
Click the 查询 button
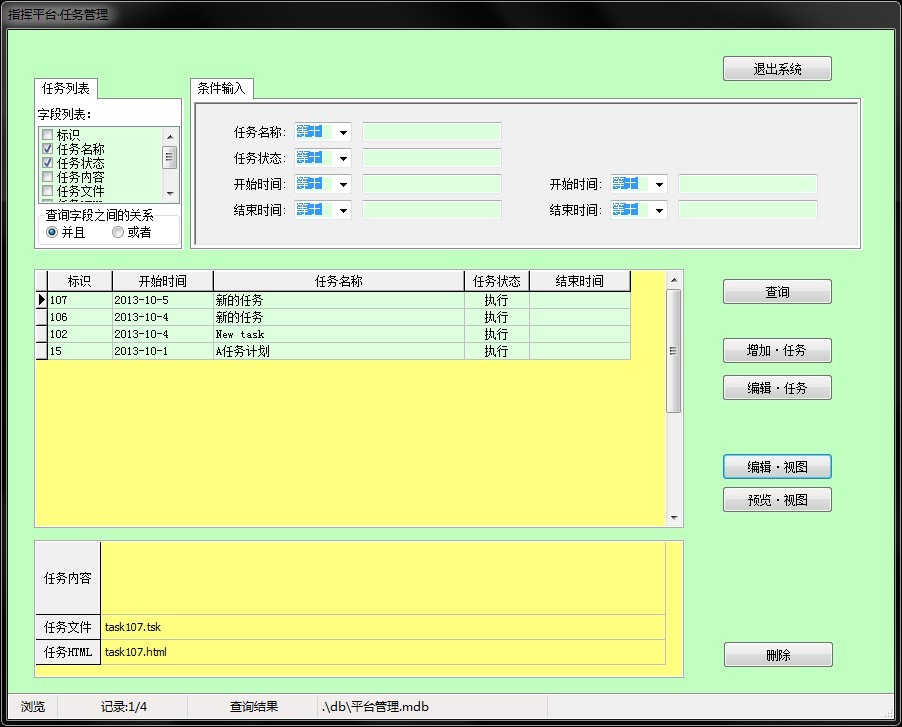pyautogui.click(x=777, y=292)
